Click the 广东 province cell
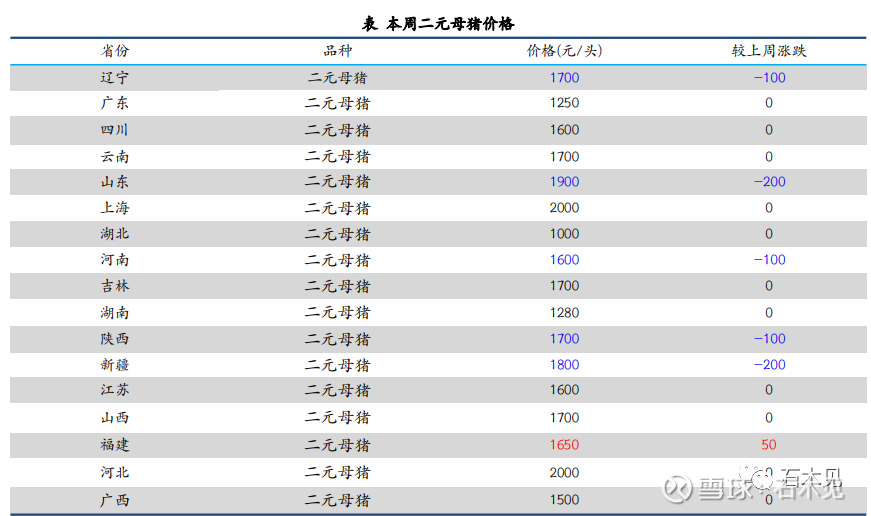871x516 pixels. 115,103
